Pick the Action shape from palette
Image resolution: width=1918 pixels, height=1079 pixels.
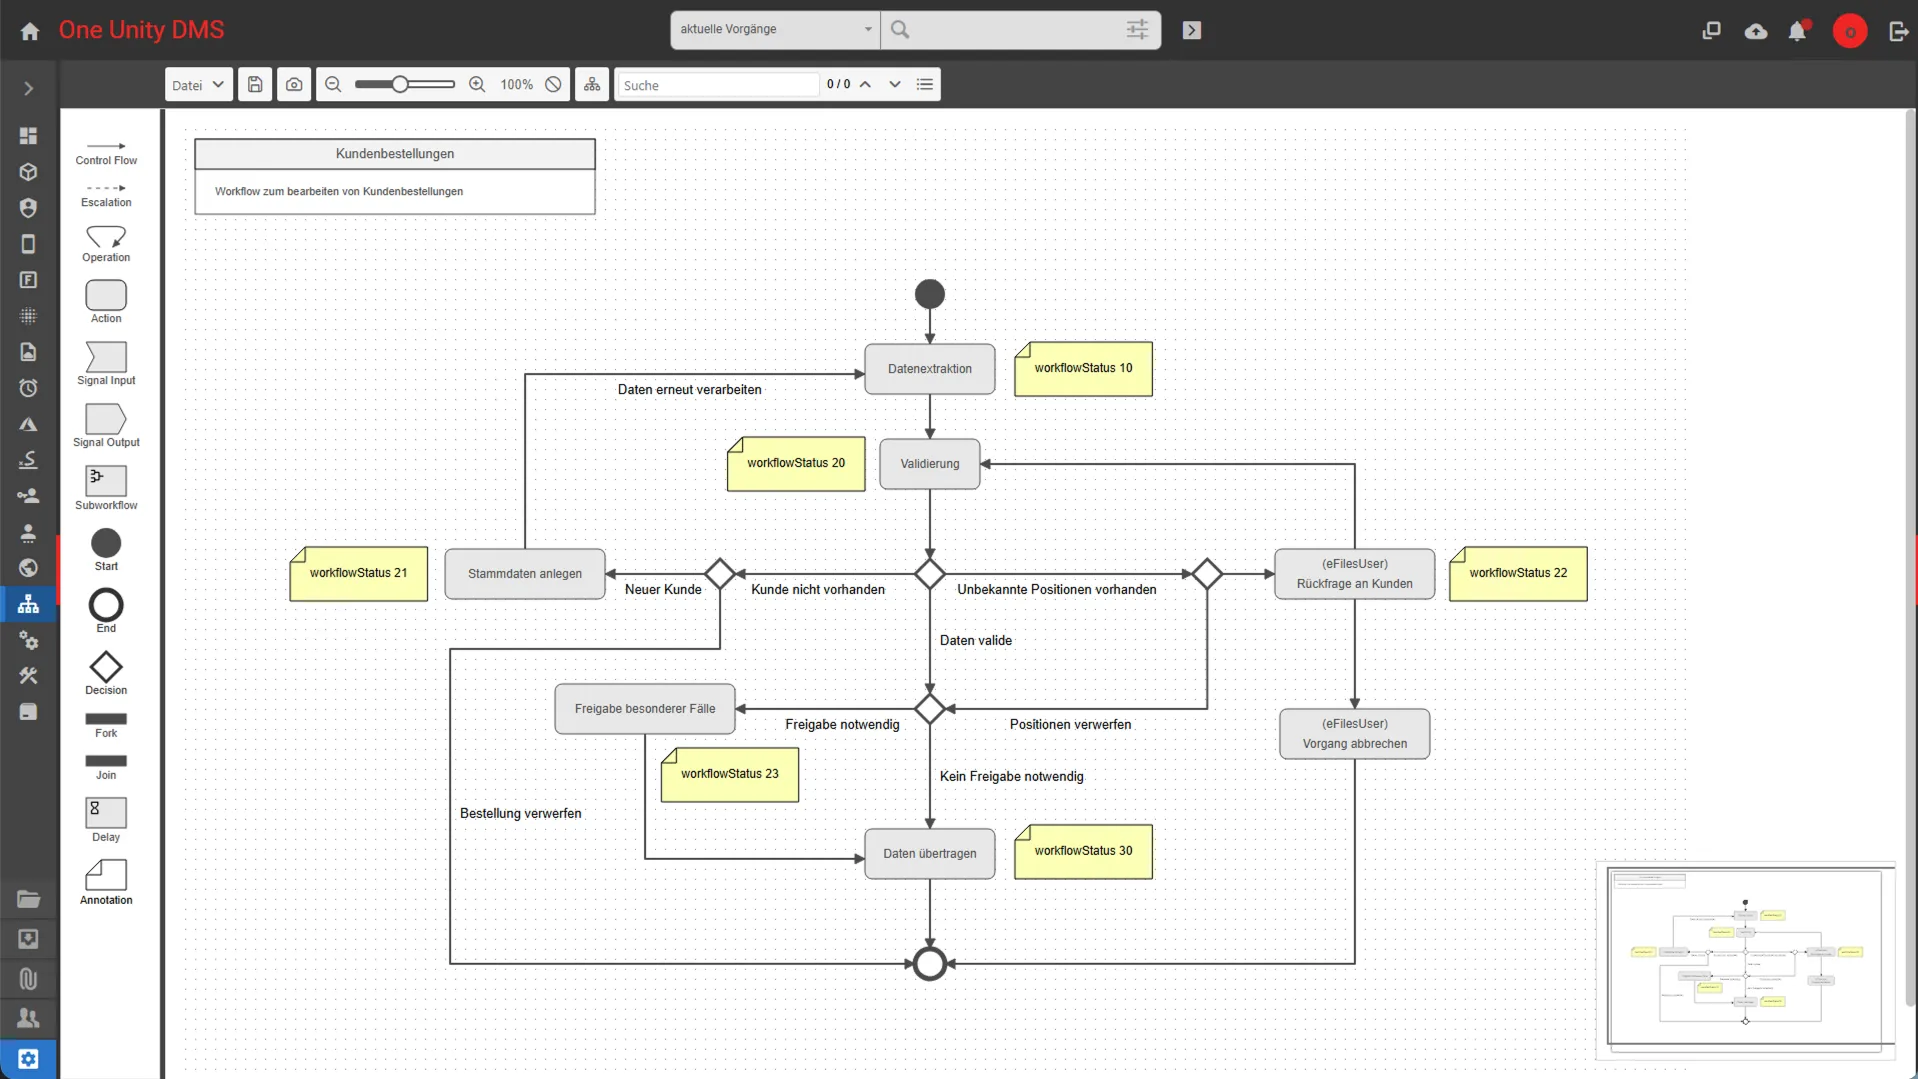tap(106, 302)
